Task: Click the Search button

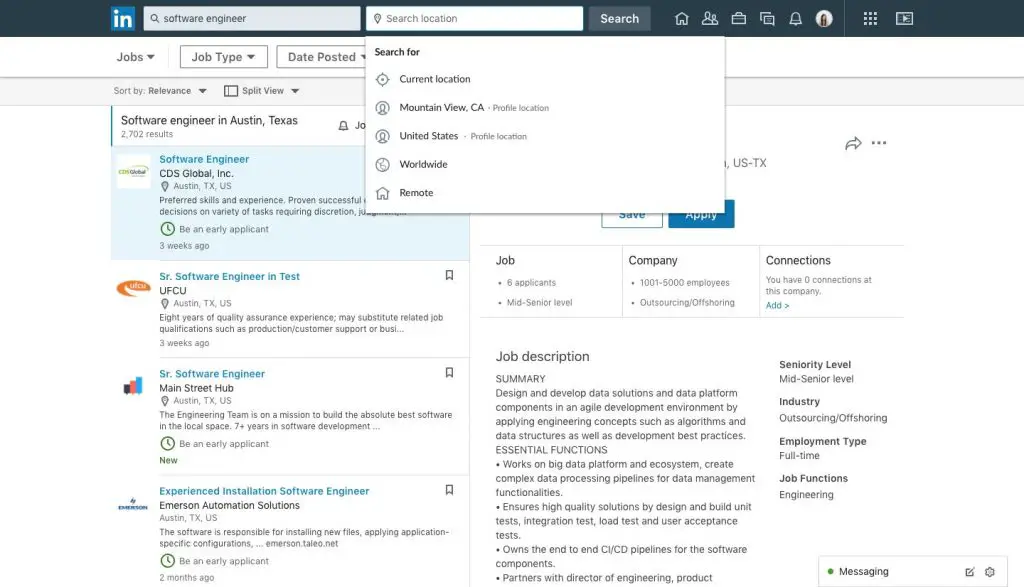Action: pyautogui.click(x=620, y=18)
